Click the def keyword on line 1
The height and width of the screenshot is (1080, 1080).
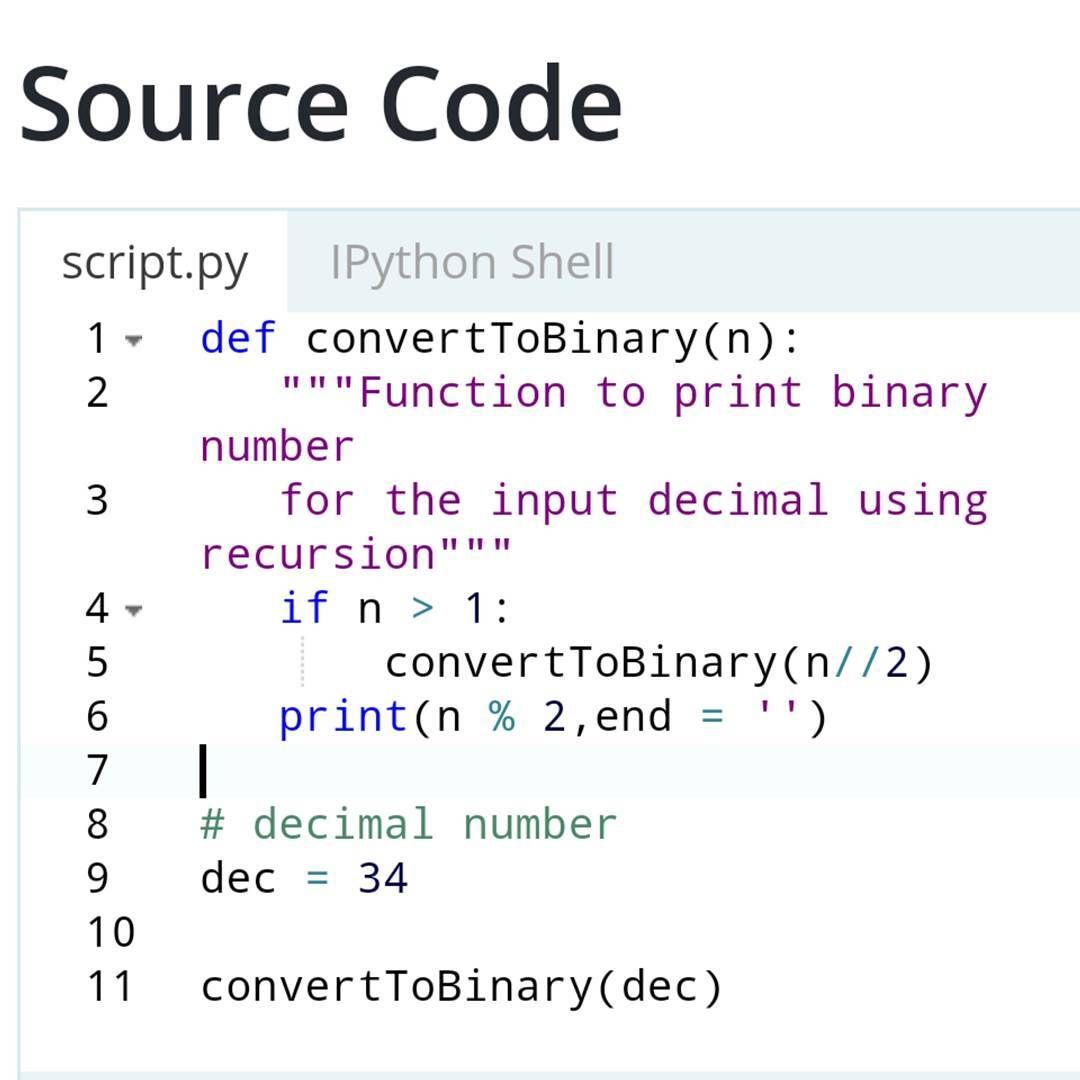(x=238, y=338)
